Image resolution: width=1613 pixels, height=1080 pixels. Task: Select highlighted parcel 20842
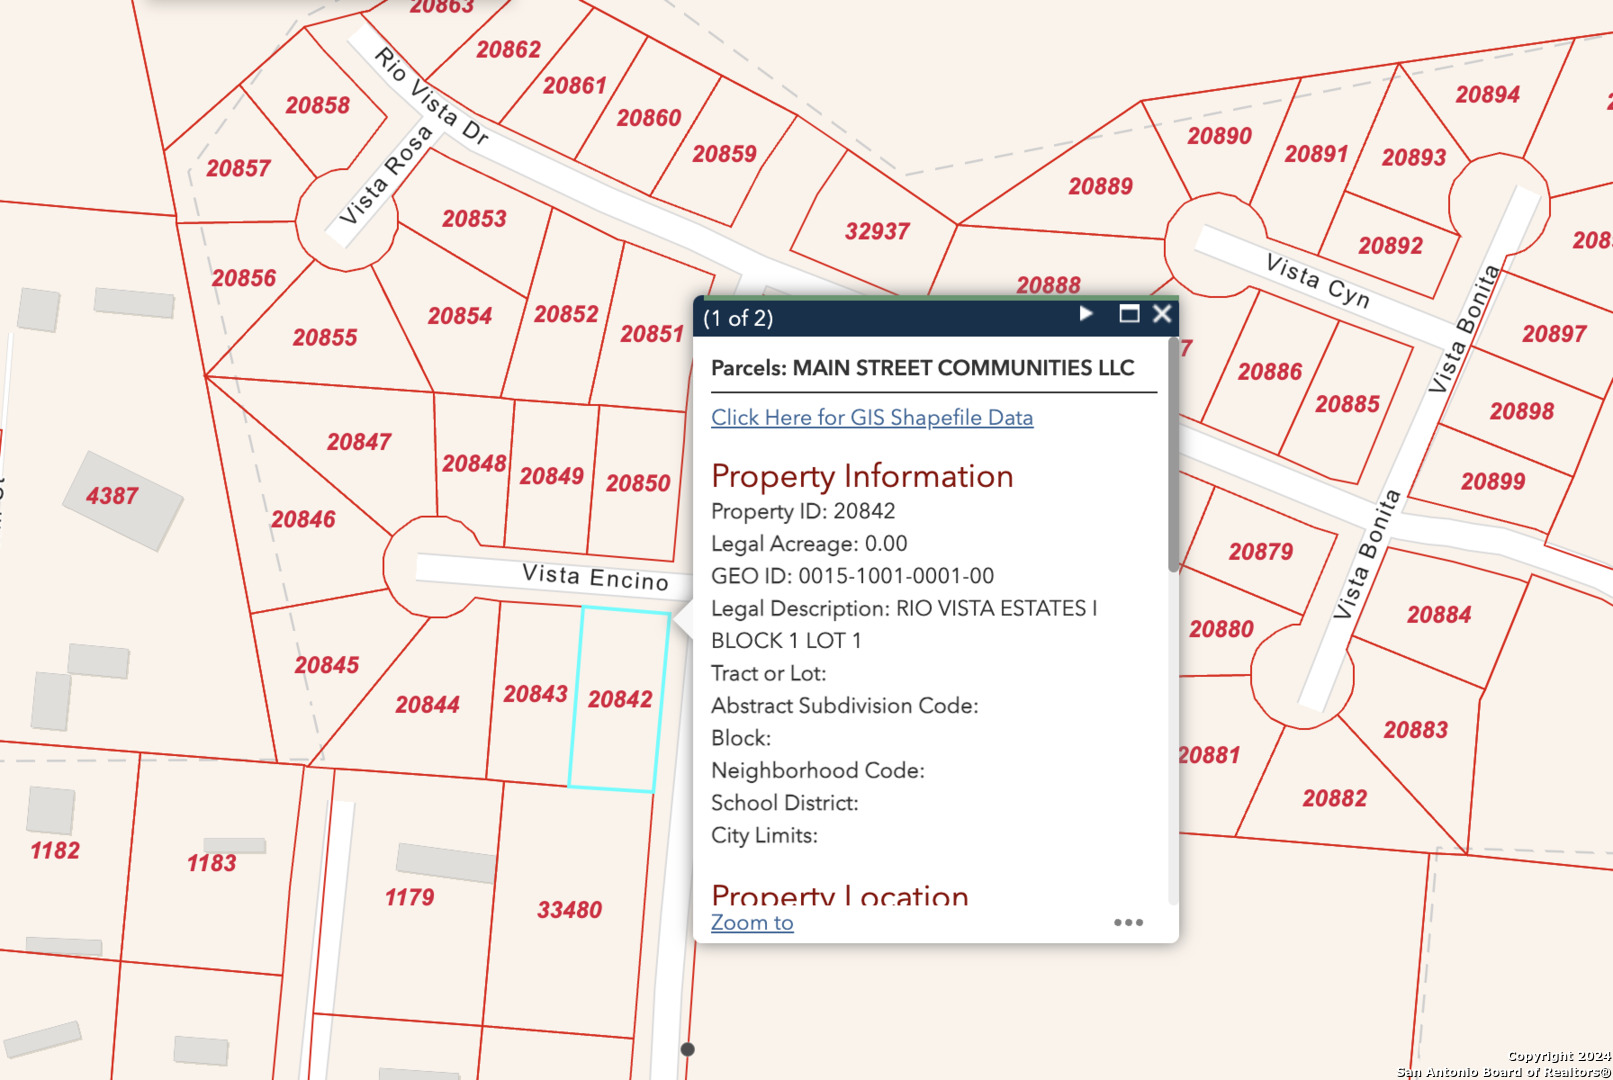(x=619, y=699)
